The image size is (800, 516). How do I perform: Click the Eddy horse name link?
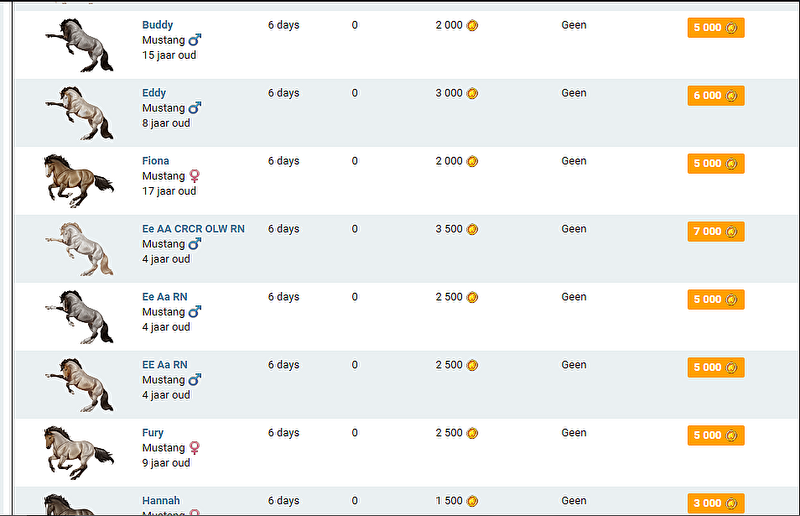tap(154, 93)
